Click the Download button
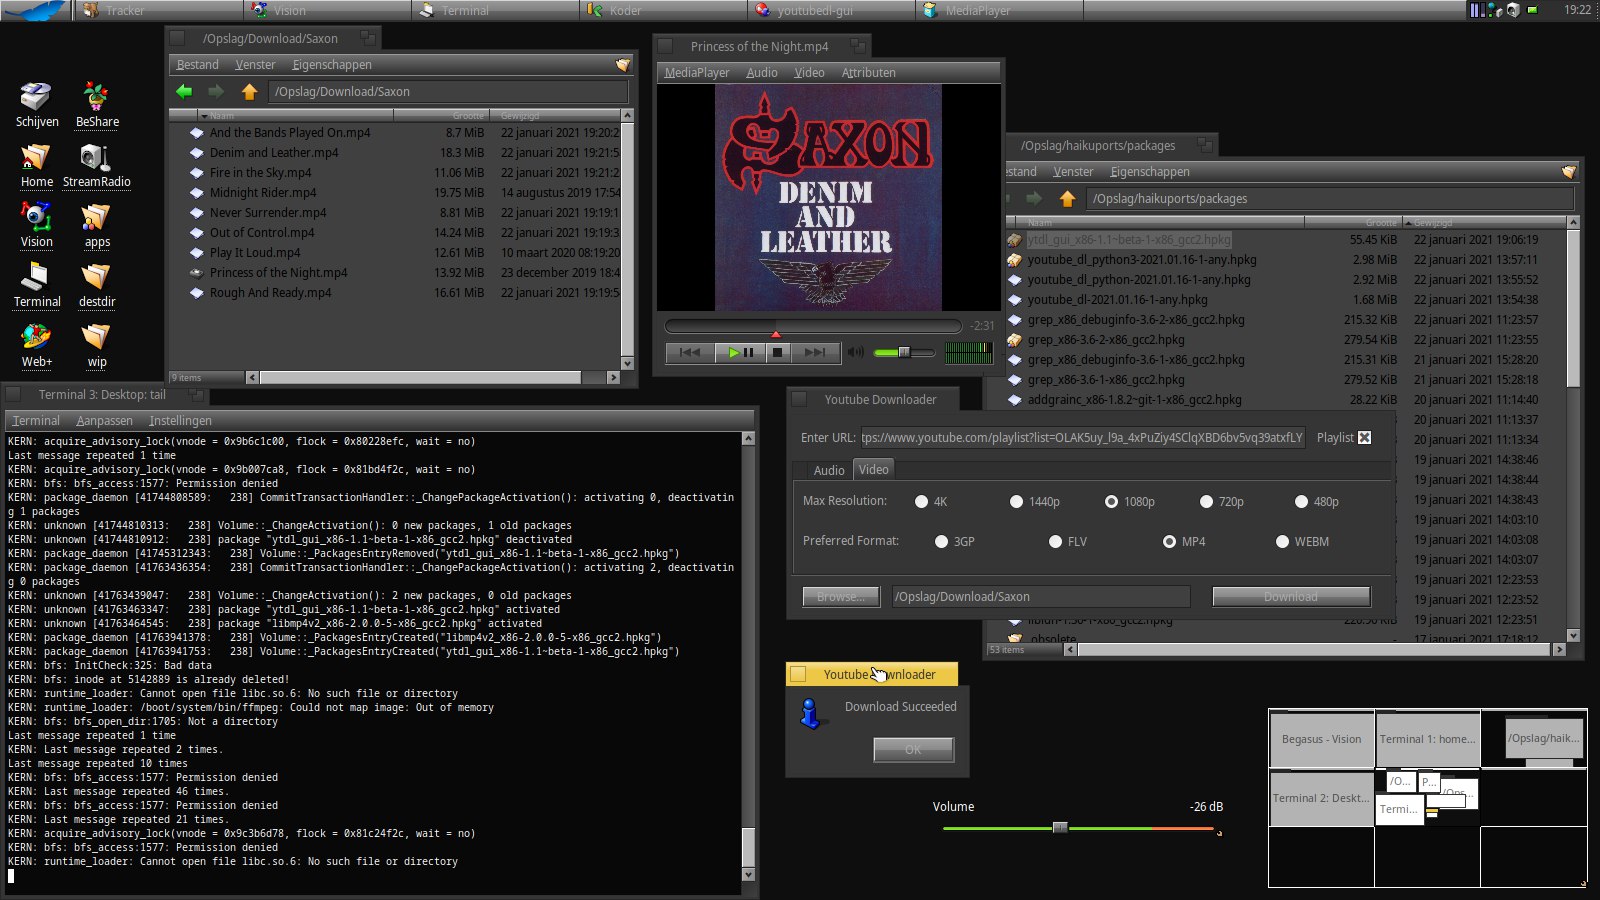 1291,596
